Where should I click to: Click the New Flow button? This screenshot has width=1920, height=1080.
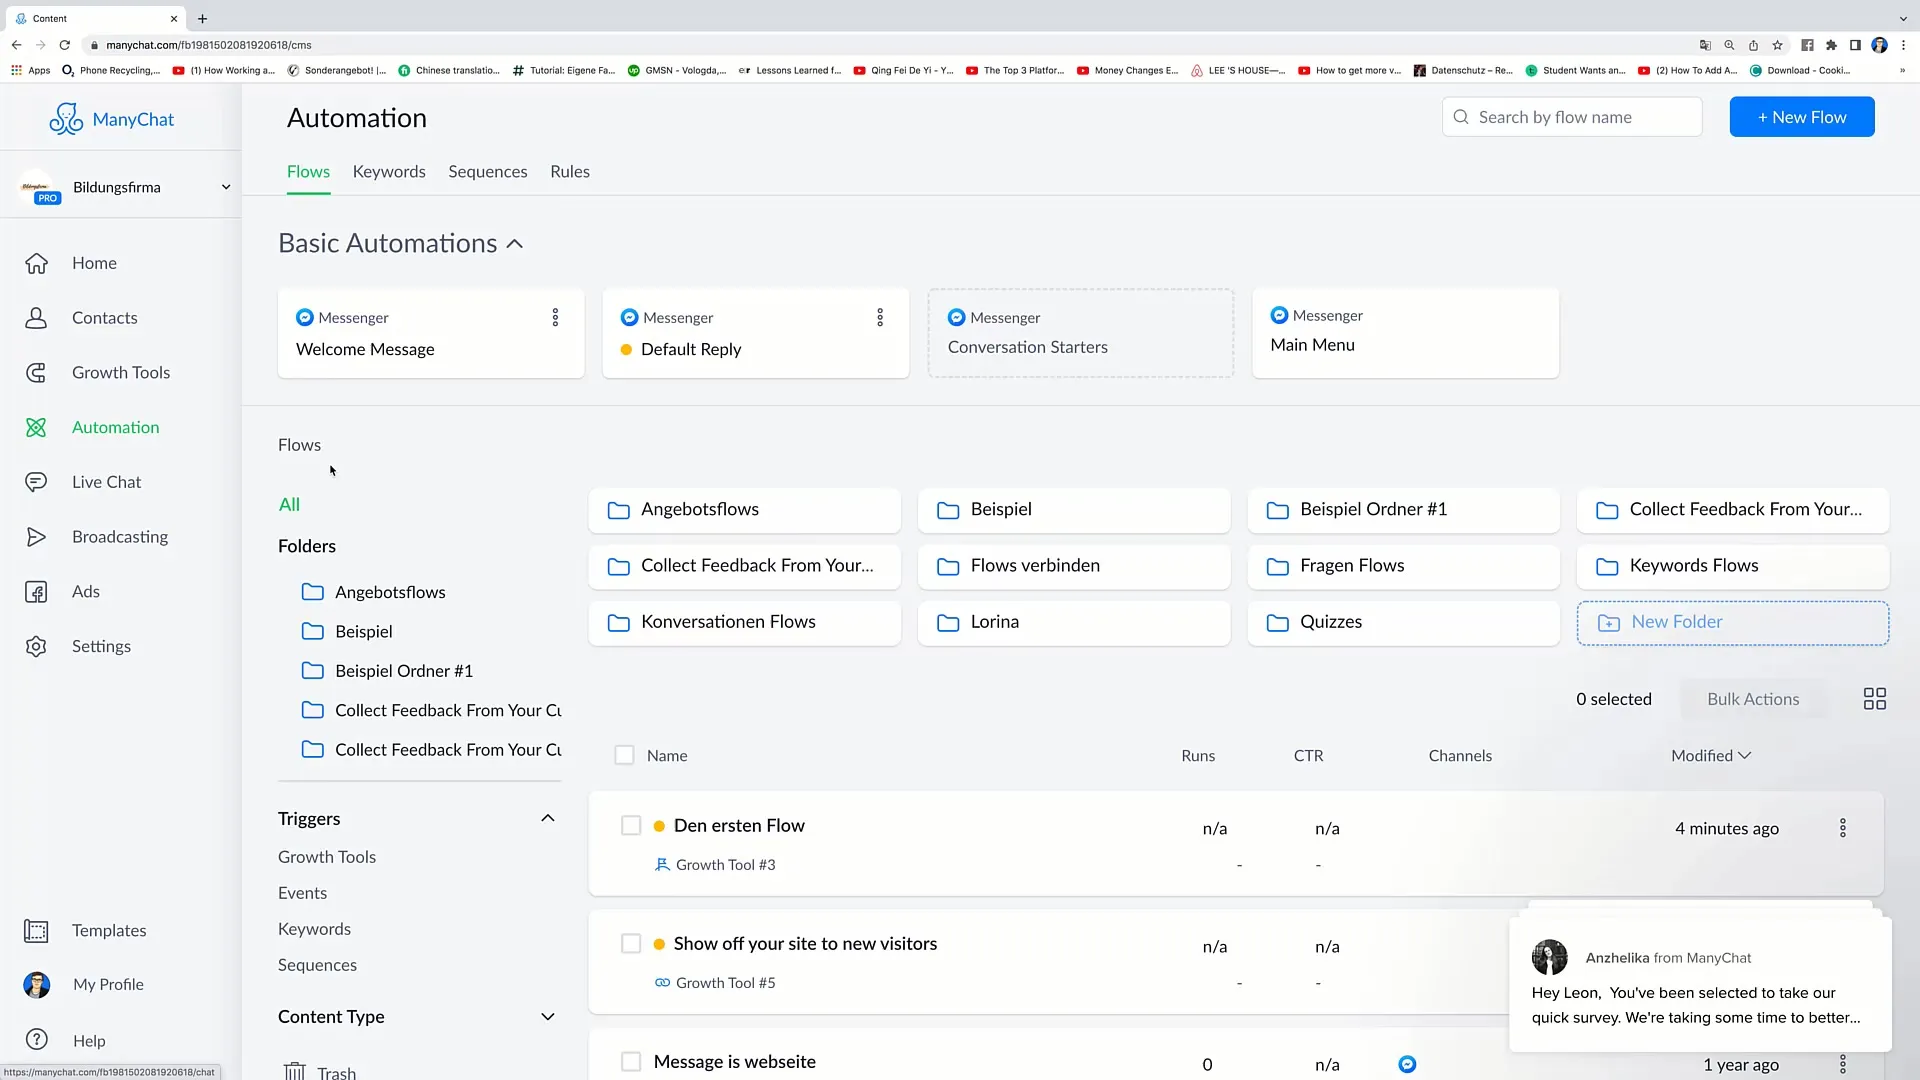[x=1801, y=117]
